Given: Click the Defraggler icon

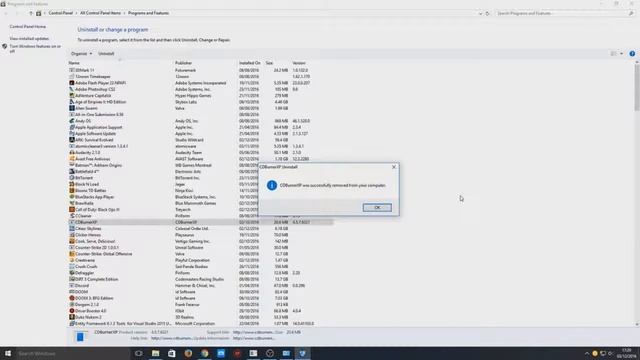Looking at the screenshot, I should coord(72,273).
